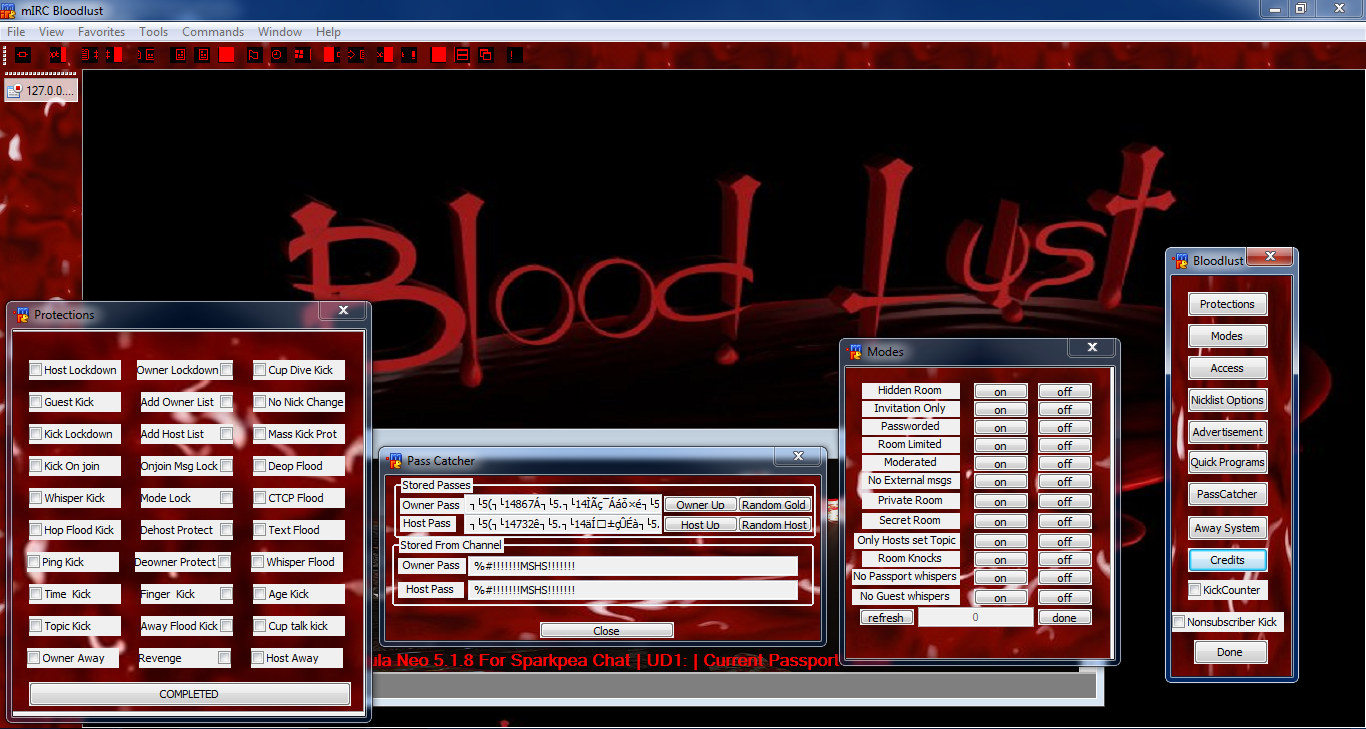Click the cascade windows toolbar icon

coord(486,54)
